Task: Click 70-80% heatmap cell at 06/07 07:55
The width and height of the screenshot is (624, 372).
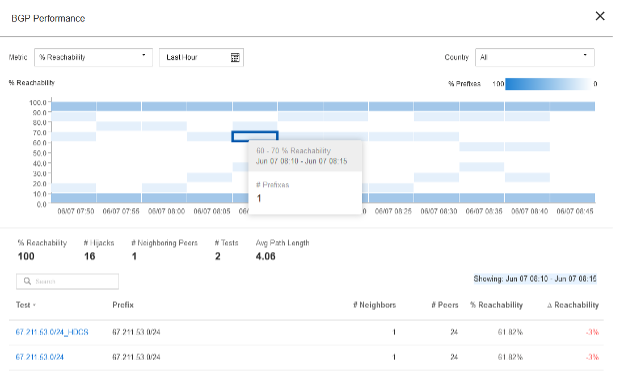Action: pos(119,126)
